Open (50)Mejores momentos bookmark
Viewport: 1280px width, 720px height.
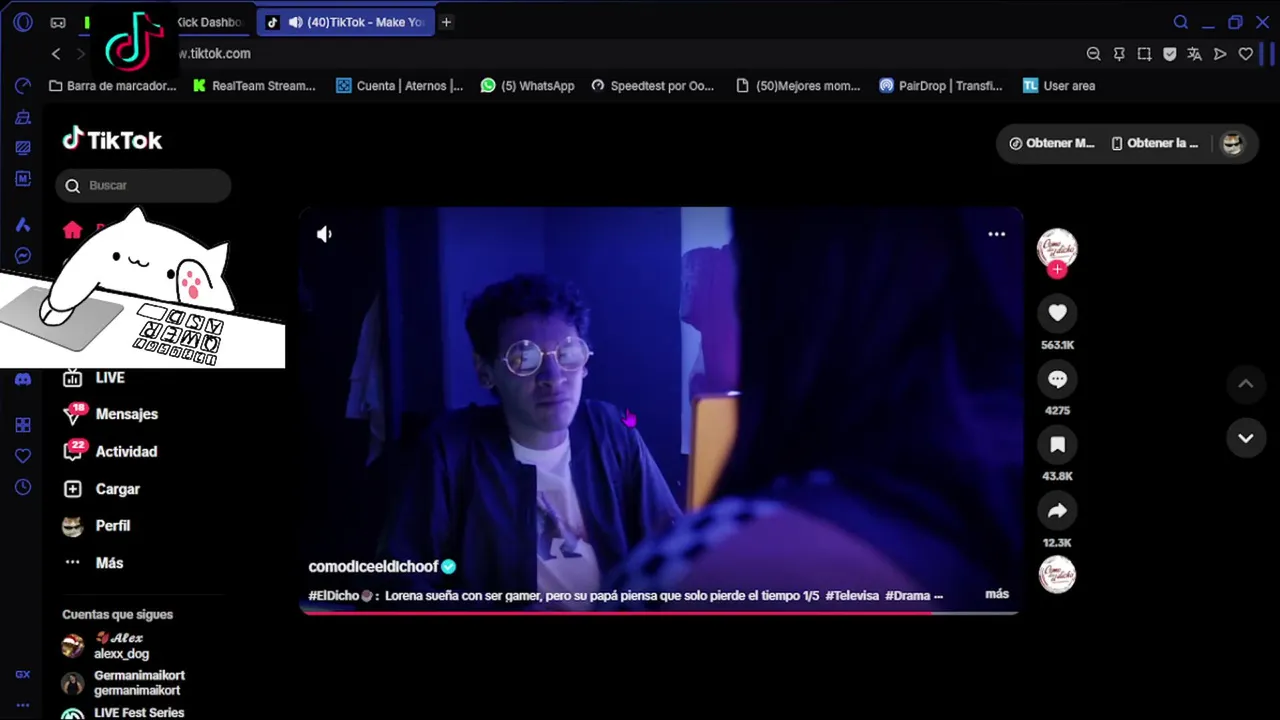pos(798,86)
